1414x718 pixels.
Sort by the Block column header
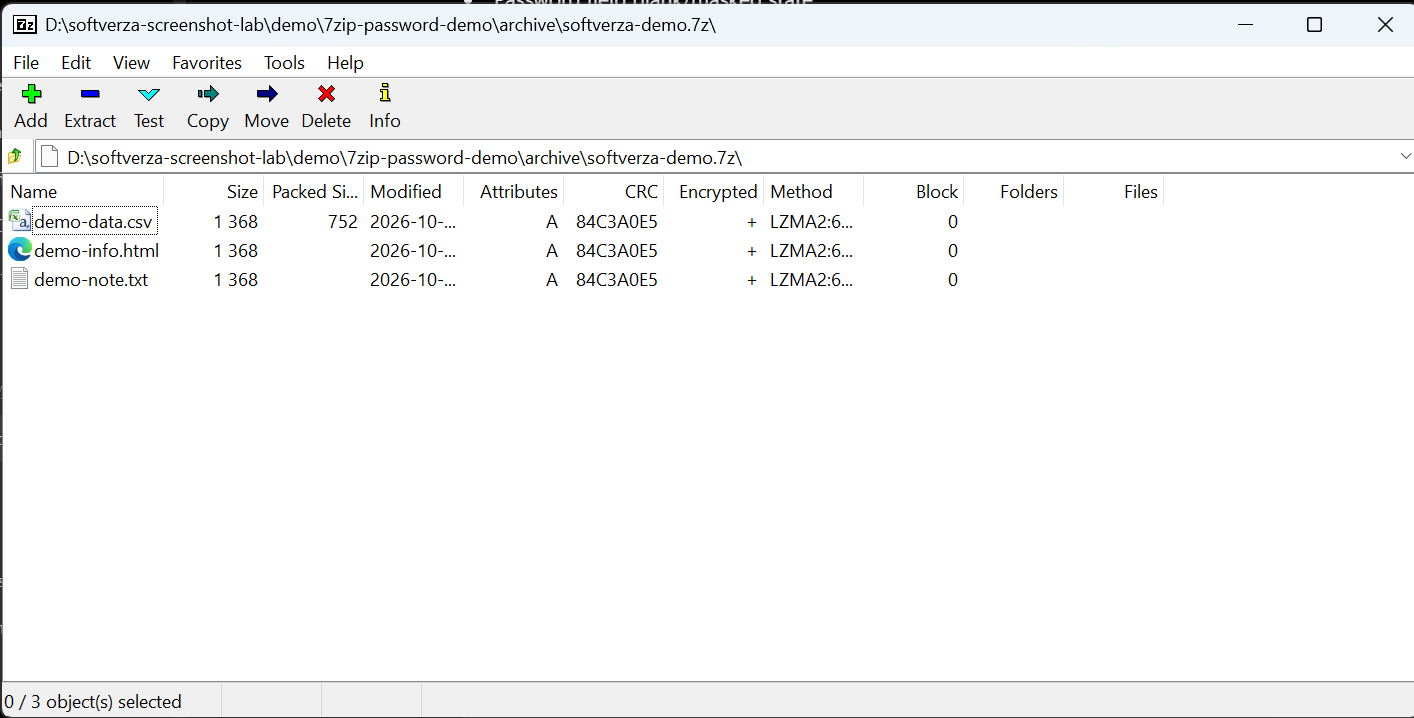[x=914, y=191]
